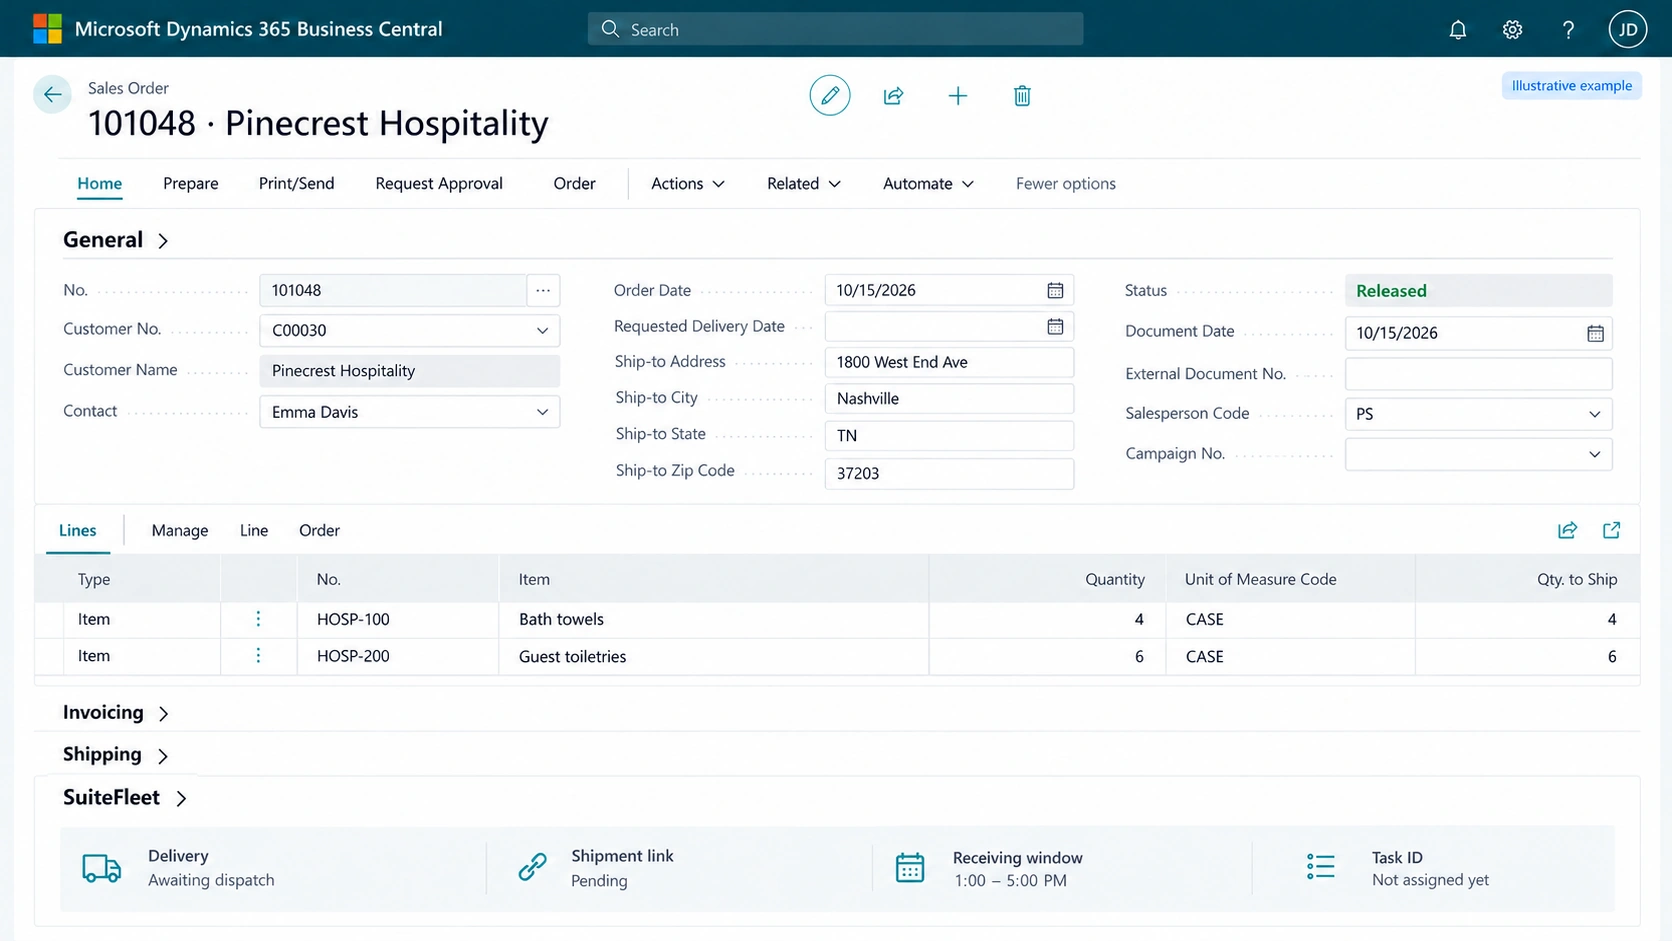Open the Manage tab in Lines
Image resolution: width=1672 pixels, height=941 pixels.
click(x=180, y=530)
